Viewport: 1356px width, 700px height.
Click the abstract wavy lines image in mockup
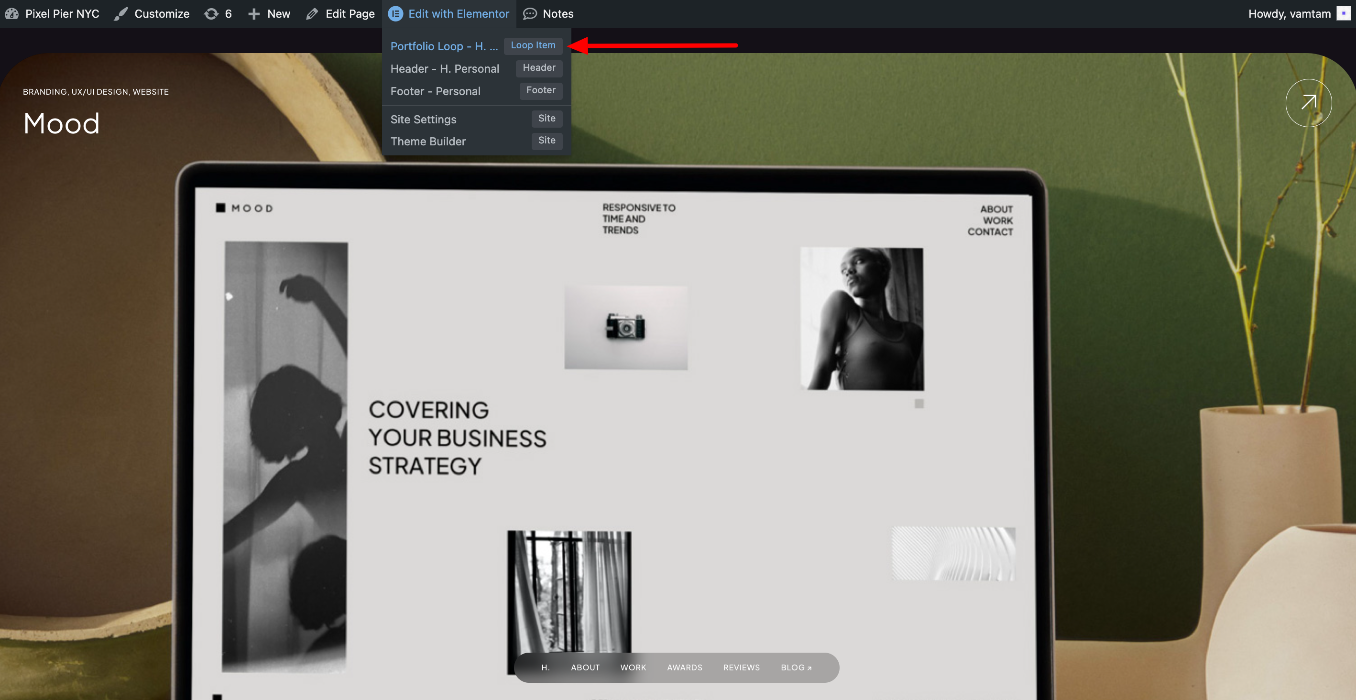(954, 554)
